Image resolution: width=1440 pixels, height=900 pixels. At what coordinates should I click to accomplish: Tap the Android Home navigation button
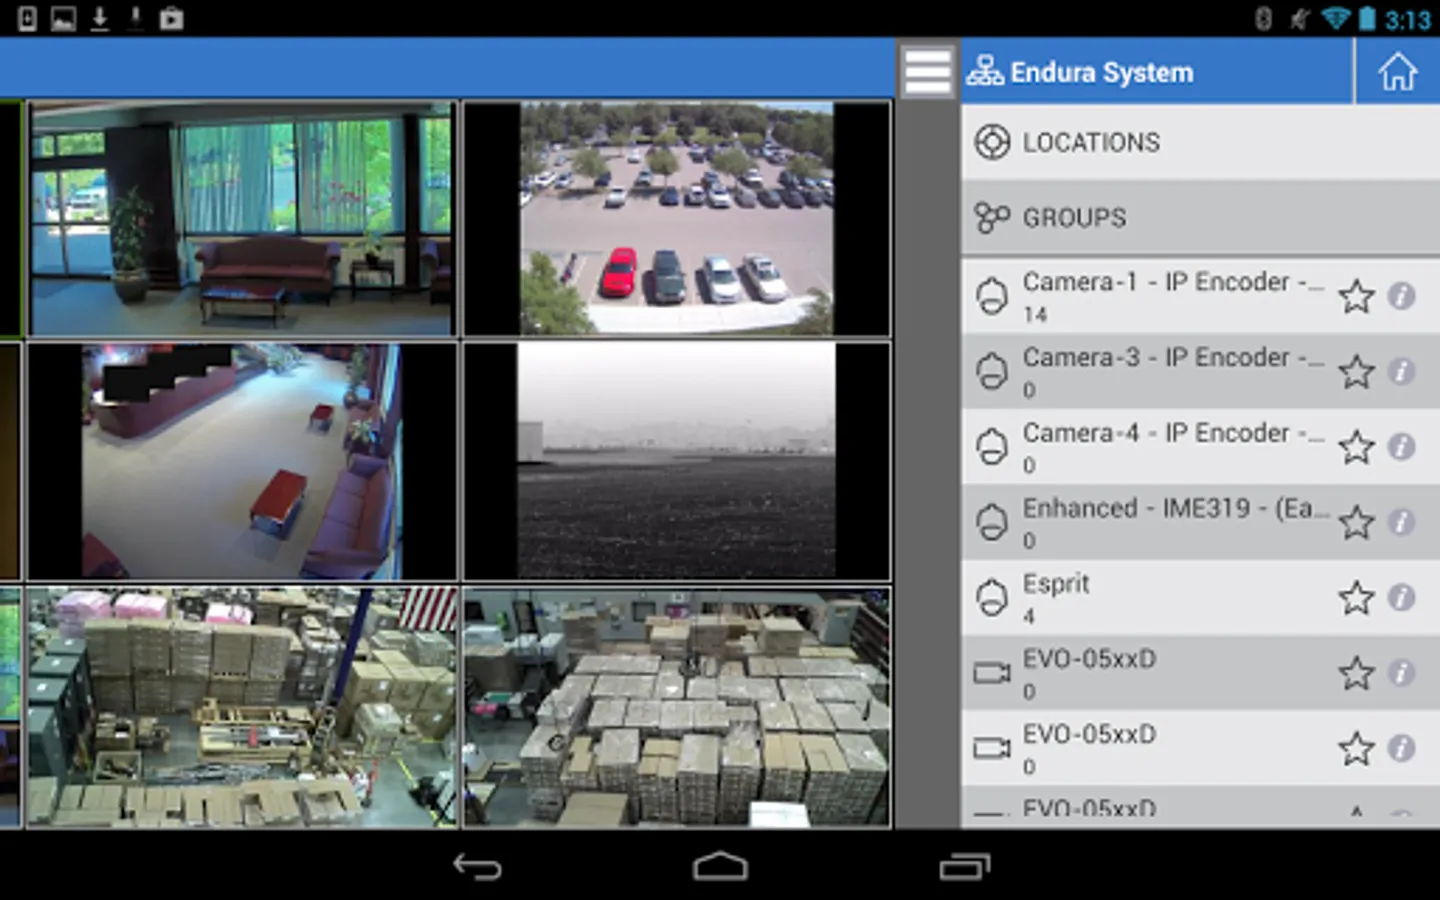[720, 866]
